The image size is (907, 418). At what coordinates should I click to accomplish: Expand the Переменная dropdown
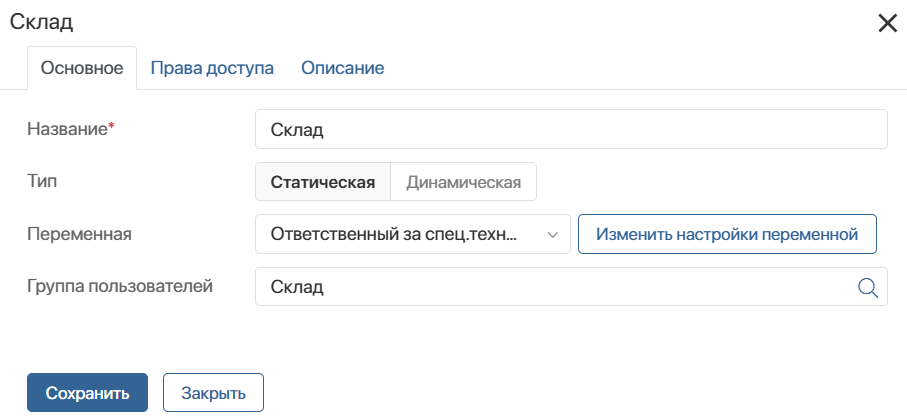pos(413,234)
